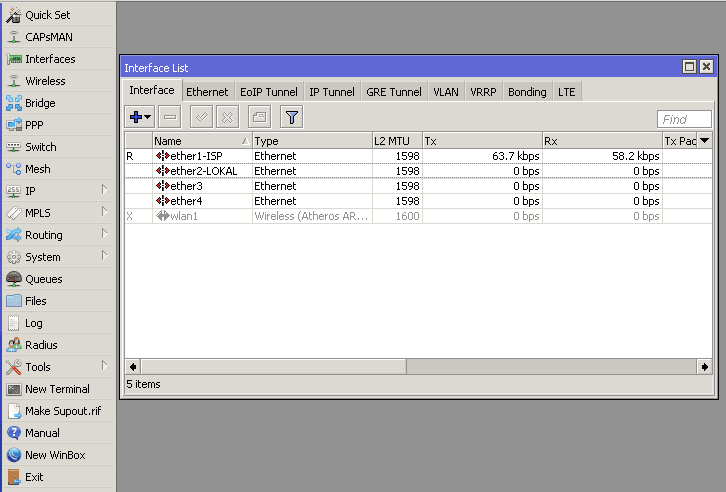The height and width of the screenshot is (492, 726).
Task: Launch New WinBox
Action: (59, 455)
